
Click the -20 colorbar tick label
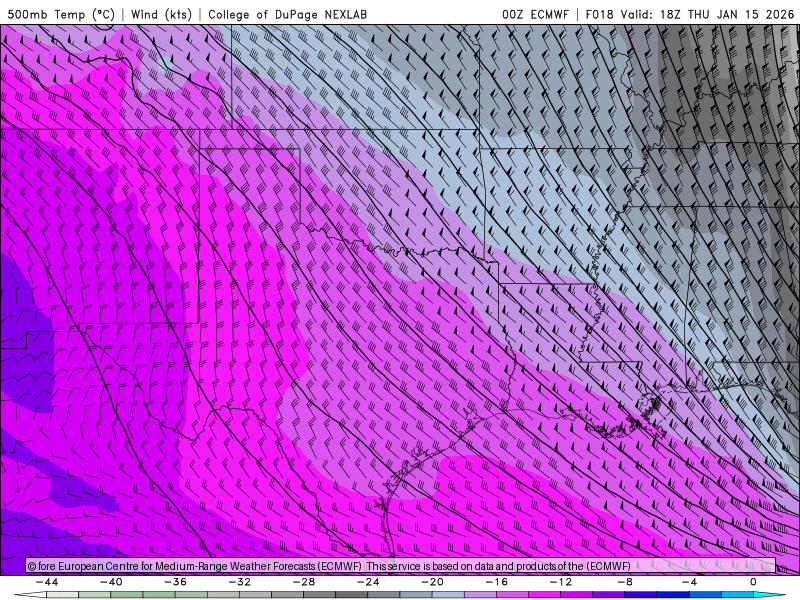[x=432, y=582]
